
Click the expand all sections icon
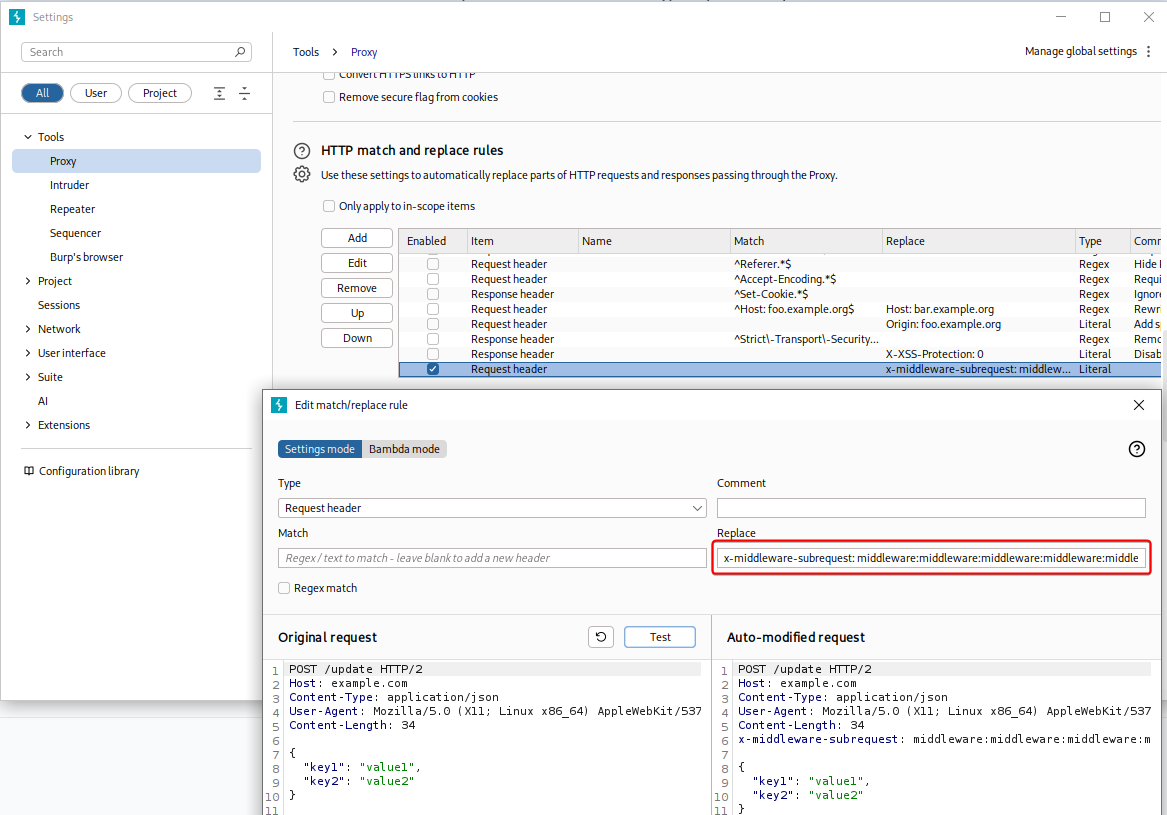point(220,93)
